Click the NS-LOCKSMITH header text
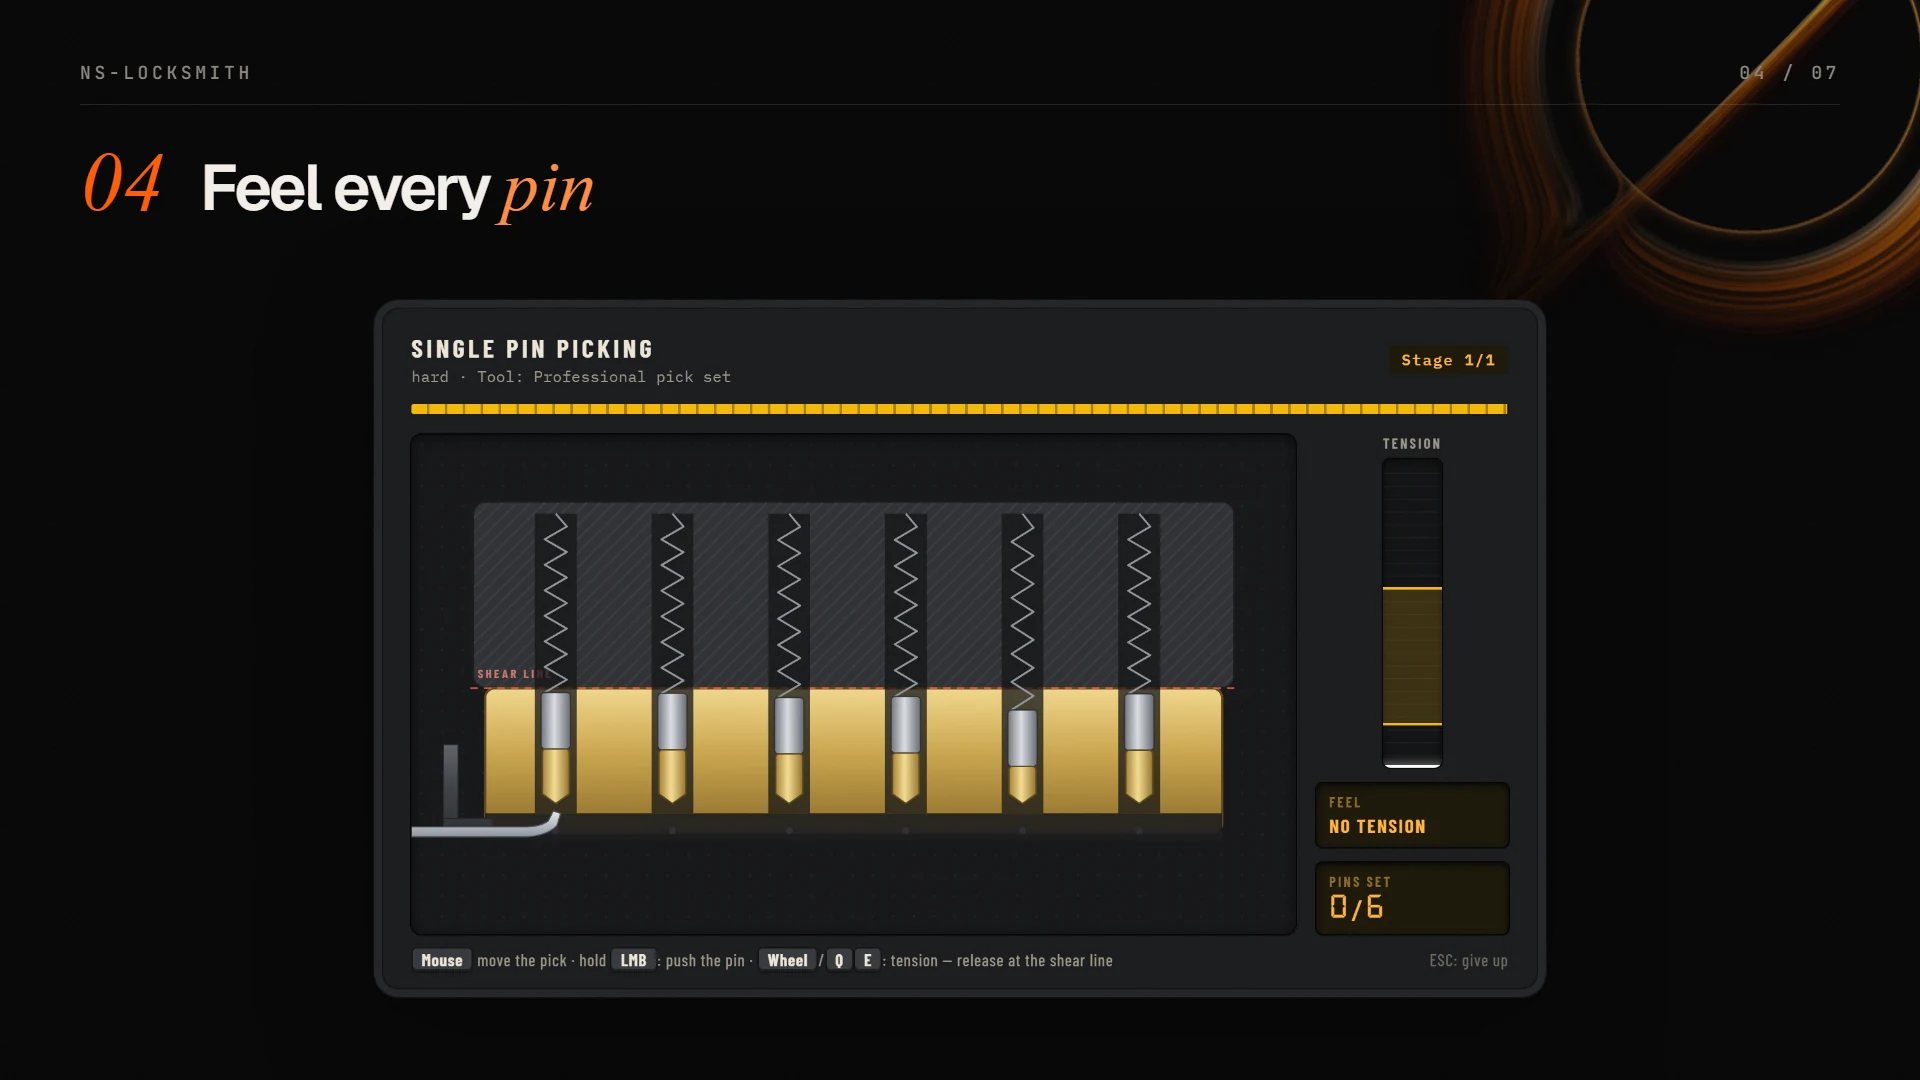The width and height of the screenshot is (1920, 1080). click(166, 73)
